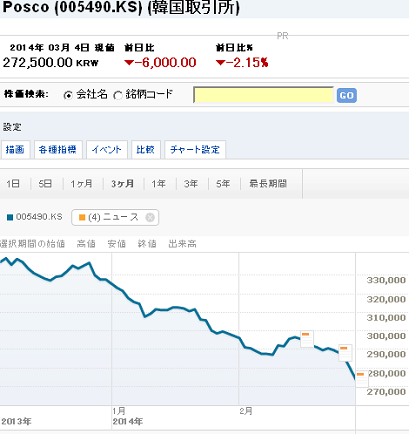Click the -6,000.00 change value
This screenshot has width=409, height=434.
160,63
